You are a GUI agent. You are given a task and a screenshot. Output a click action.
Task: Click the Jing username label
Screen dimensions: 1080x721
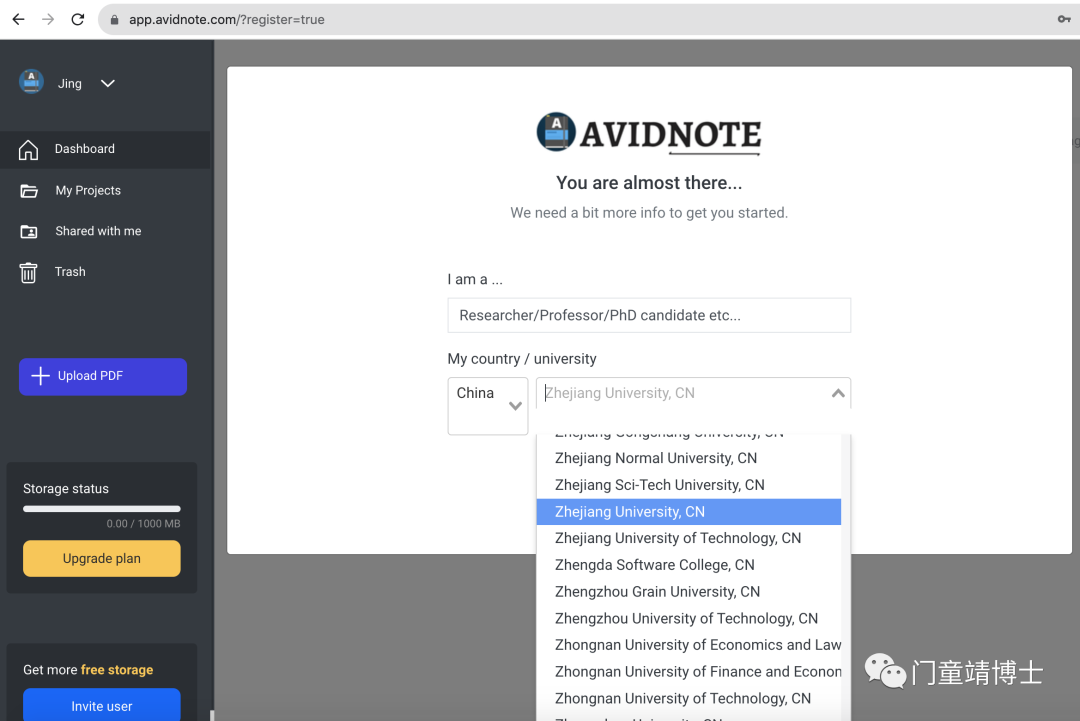point(70,83)
